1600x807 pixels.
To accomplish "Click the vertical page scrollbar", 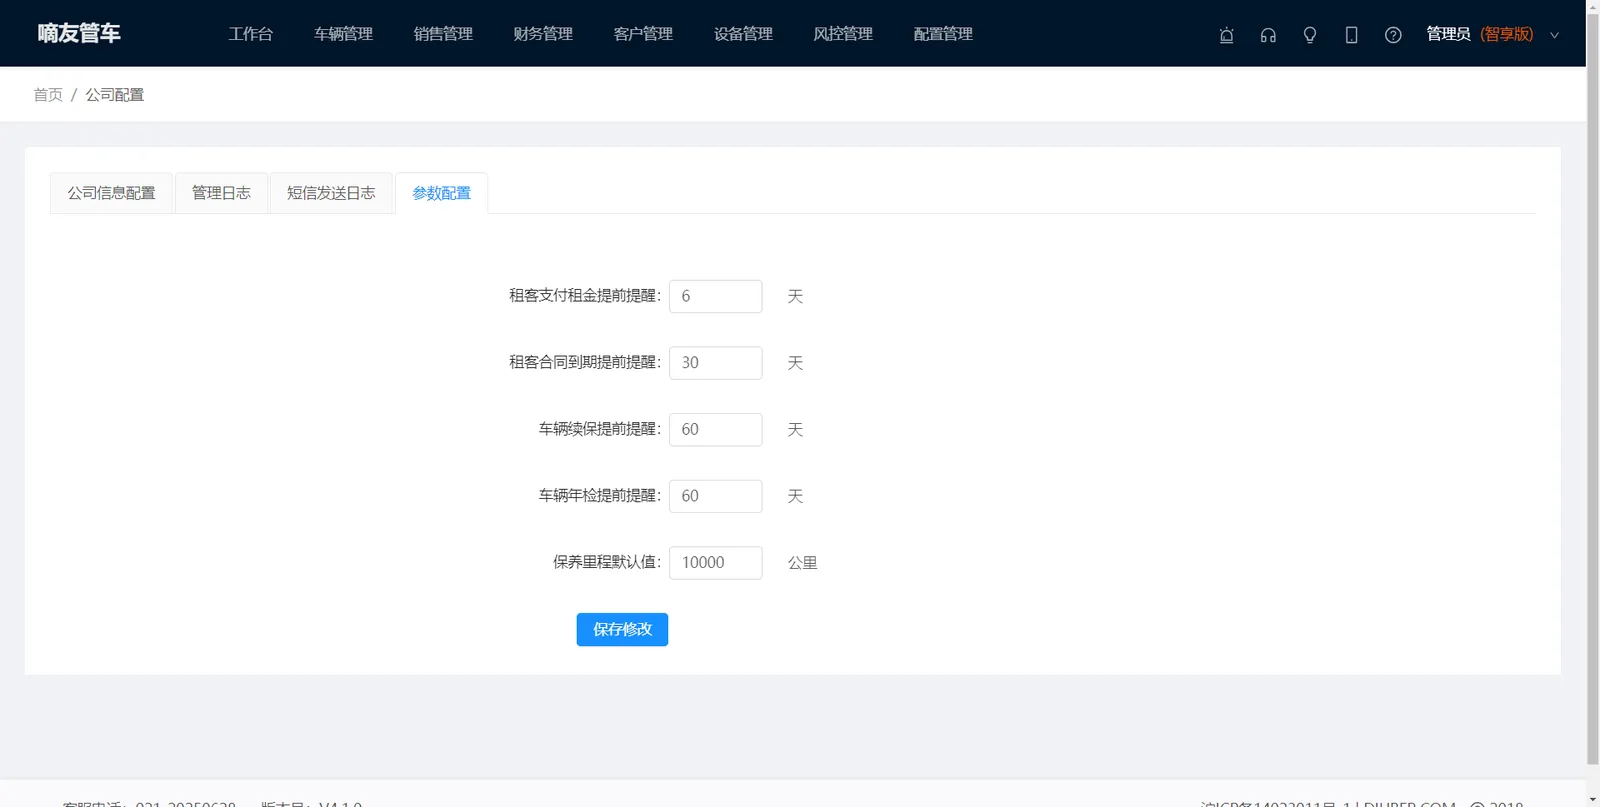I will pyautogui.click(x=1592, y=390).
